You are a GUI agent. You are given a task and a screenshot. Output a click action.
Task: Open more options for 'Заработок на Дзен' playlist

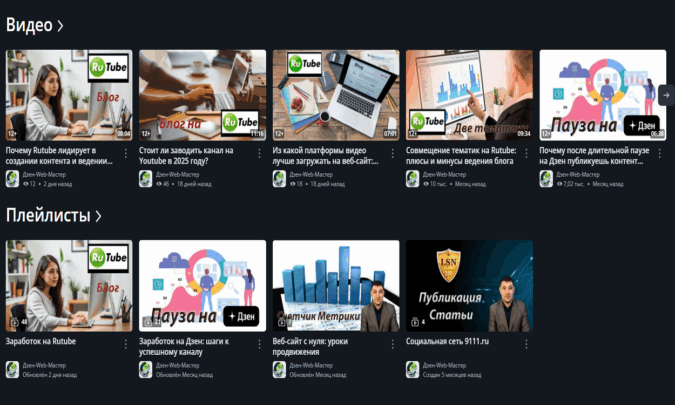(259, 344)
